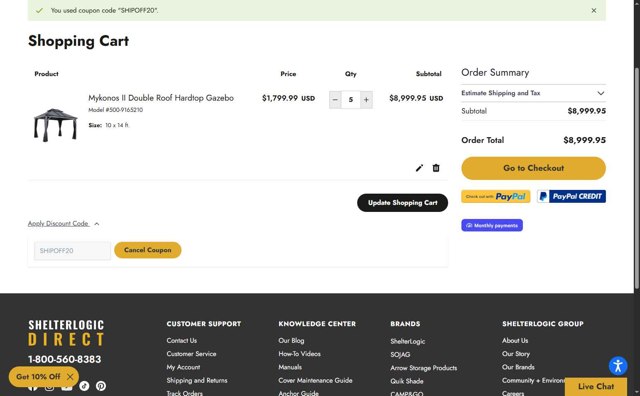Edit the Mykonos II gazebo item

[419, 168]
